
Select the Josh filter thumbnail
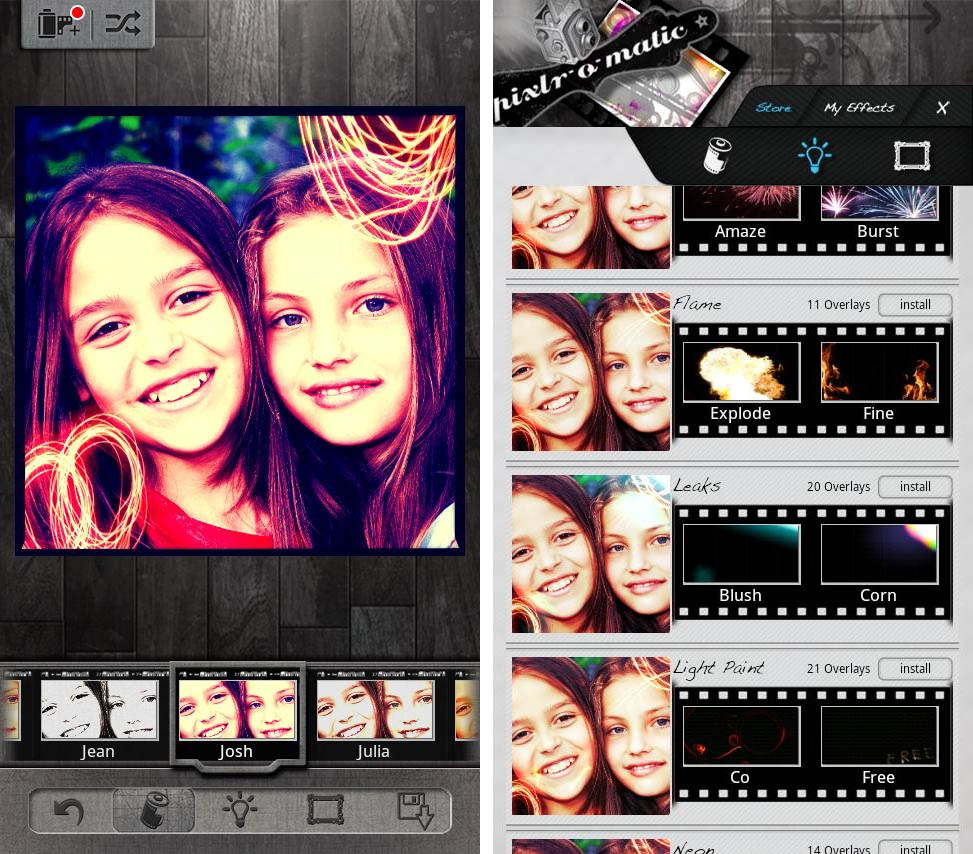[237, 720]
